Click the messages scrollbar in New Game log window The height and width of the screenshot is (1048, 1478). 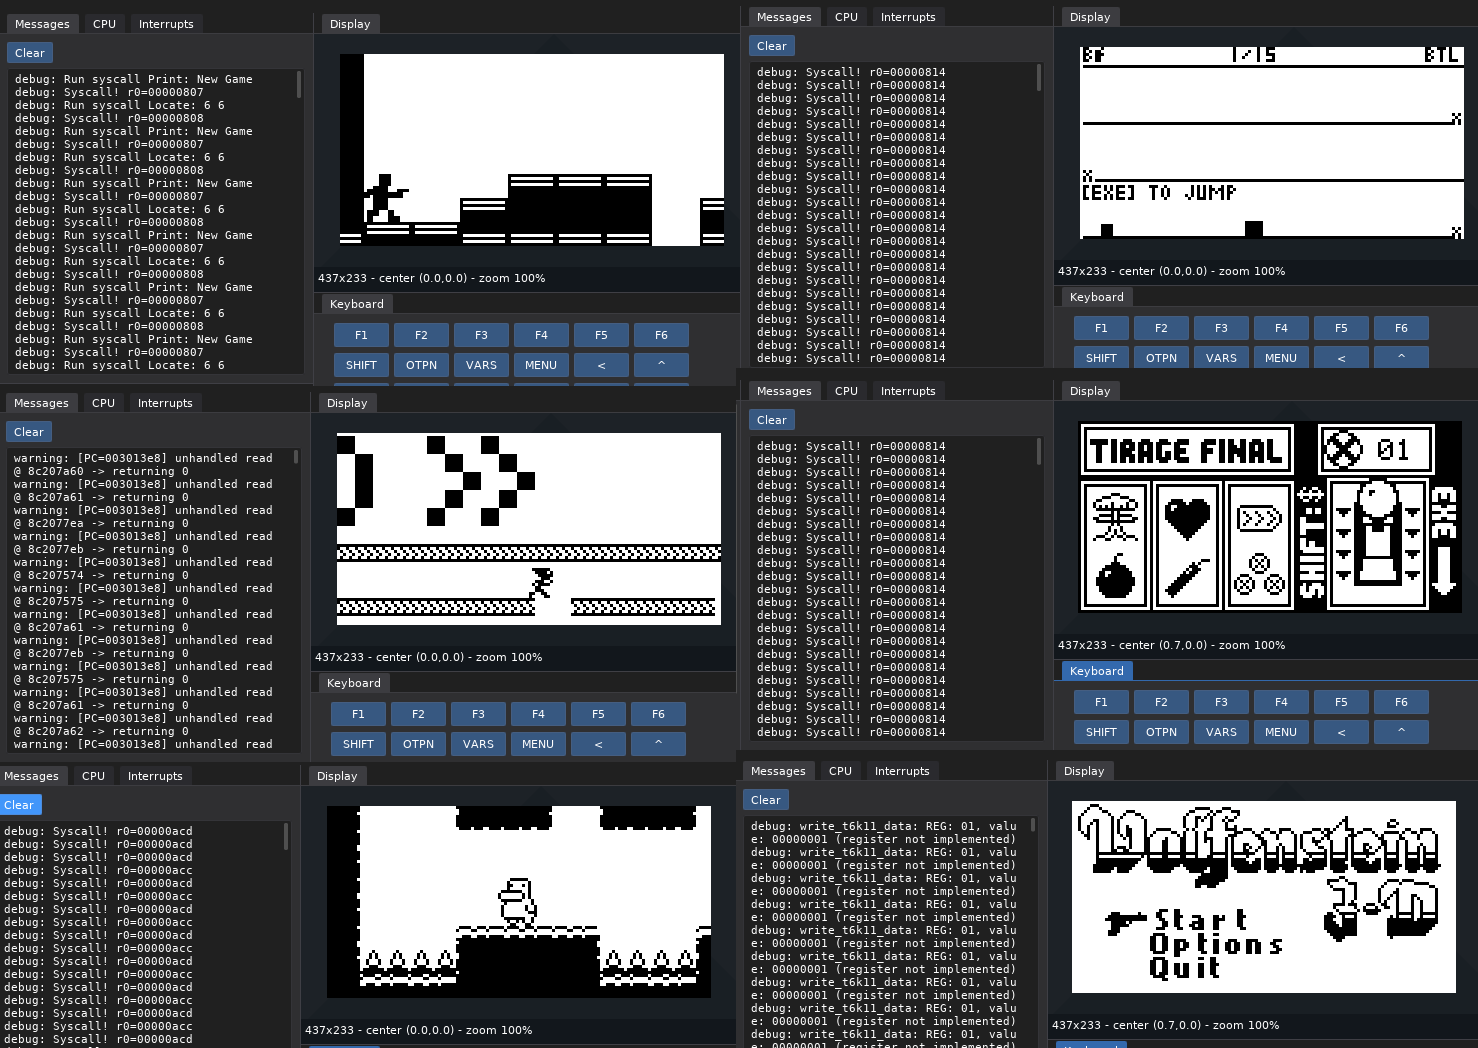coord(299,84)
